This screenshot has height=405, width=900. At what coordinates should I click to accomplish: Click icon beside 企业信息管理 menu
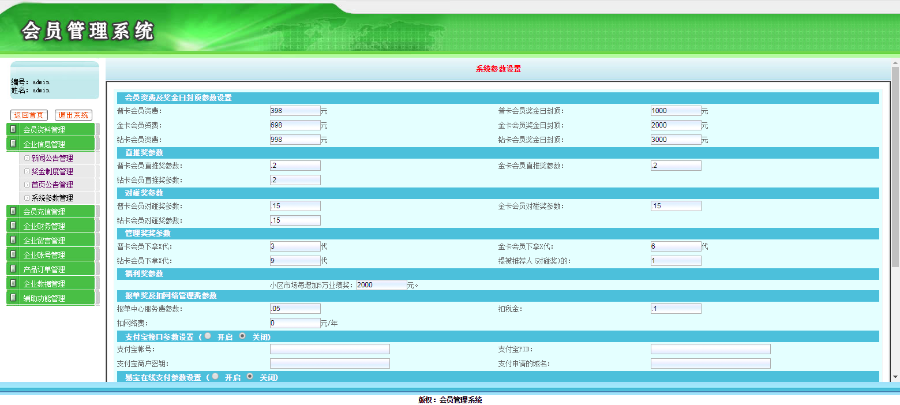pyautogui.click(x=13, y=144)
